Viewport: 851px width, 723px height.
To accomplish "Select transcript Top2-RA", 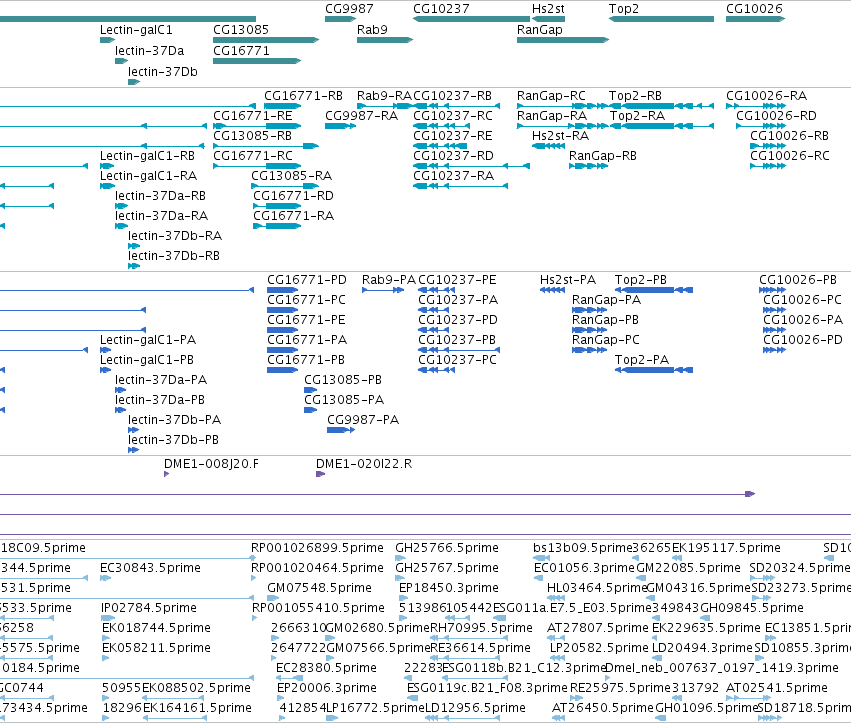I will tap(637, 116).
